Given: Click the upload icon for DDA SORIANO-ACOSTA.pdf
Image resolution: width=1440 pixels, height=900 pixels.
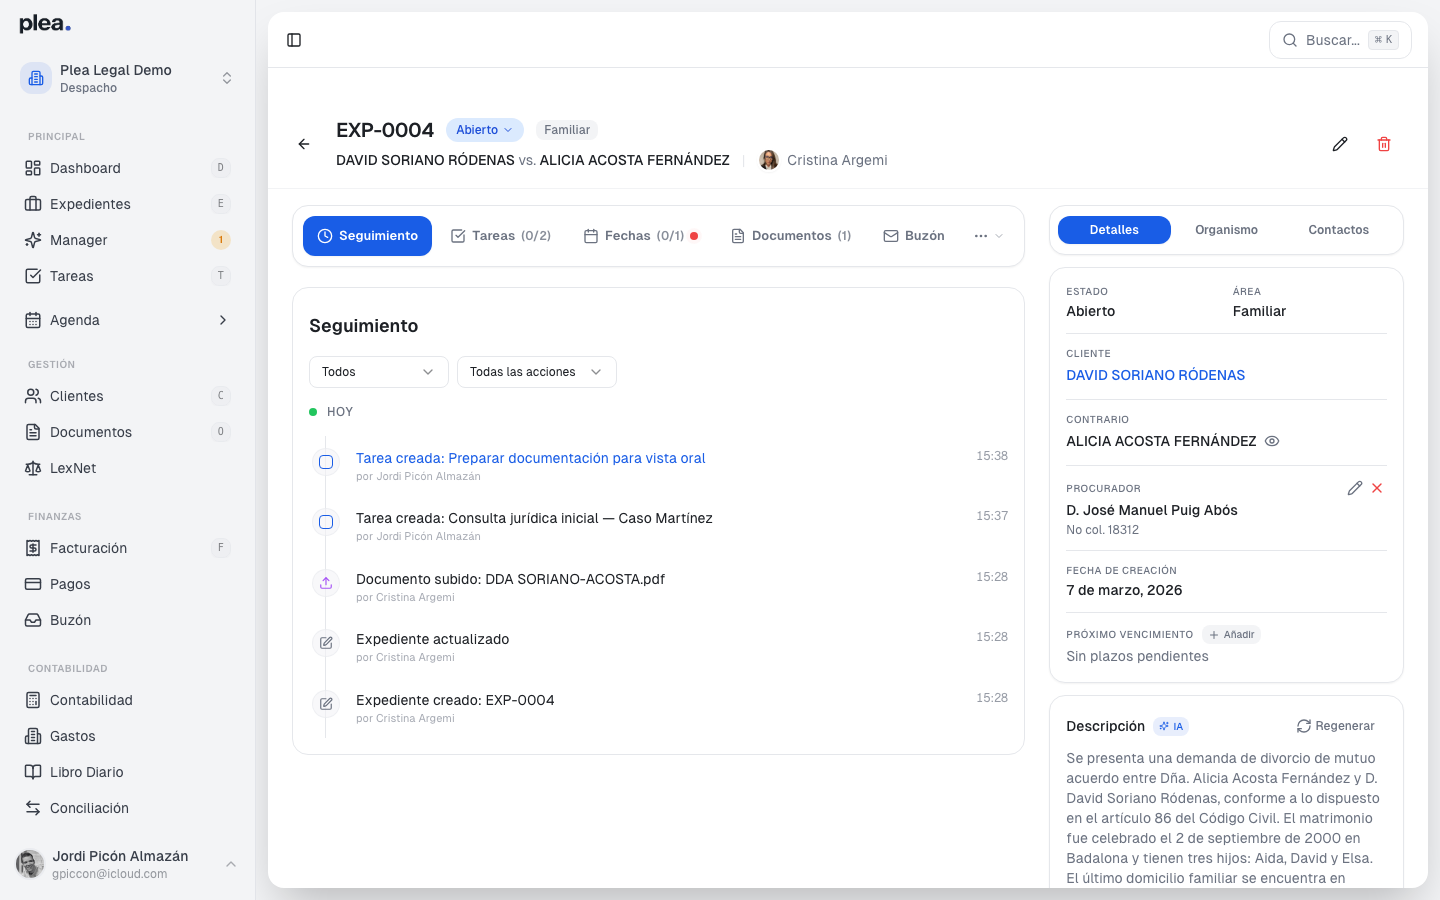Looking at the screenshot, I should pyautogui.click(x=326, y=582).
